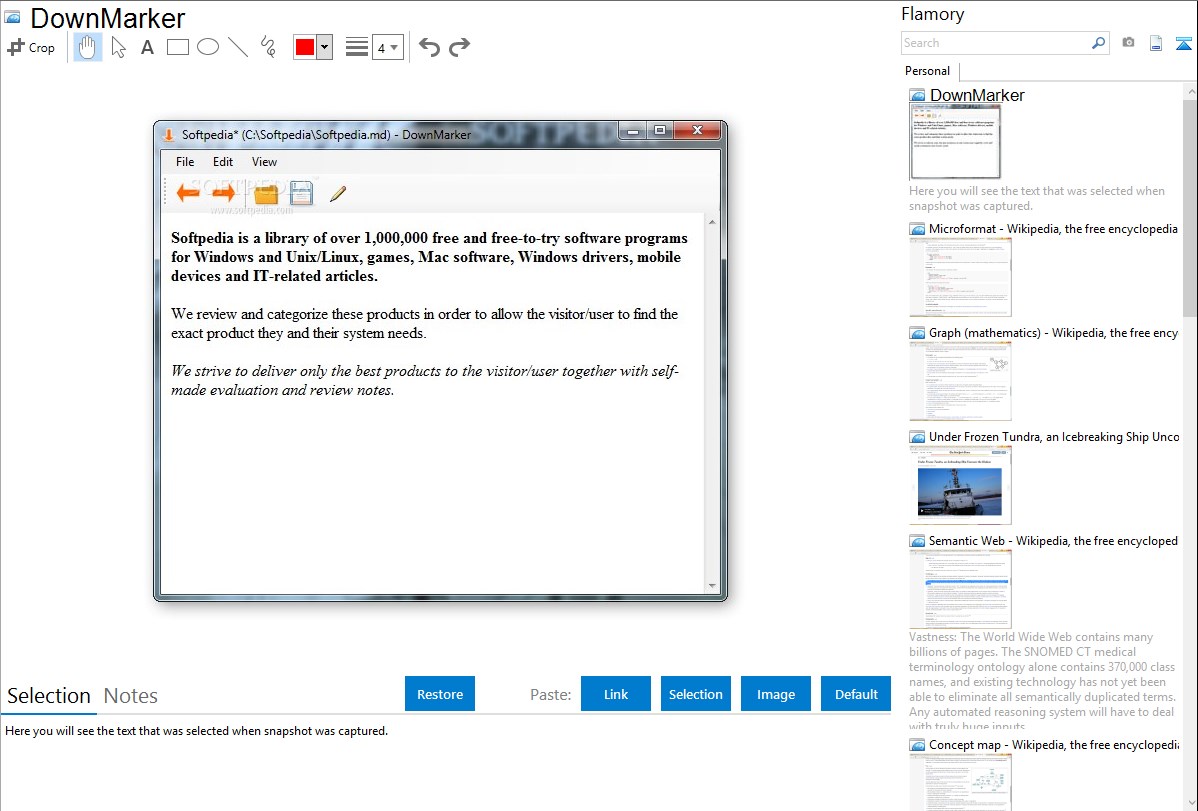
Task: Click the Semantic Web - Wikipedia title text
Action: click(x=1053, y=540)
